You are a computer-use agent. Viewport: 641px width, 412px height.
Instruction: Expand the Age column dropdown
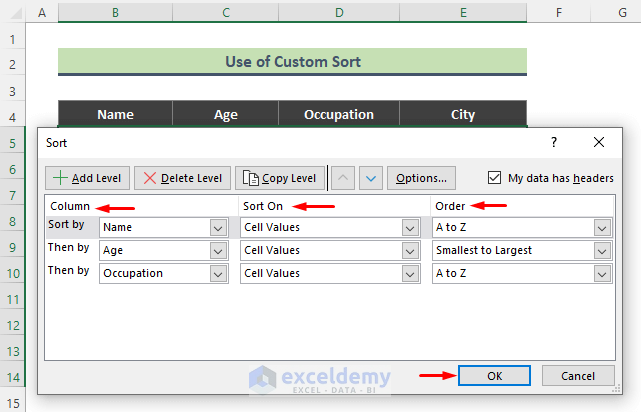219,250
